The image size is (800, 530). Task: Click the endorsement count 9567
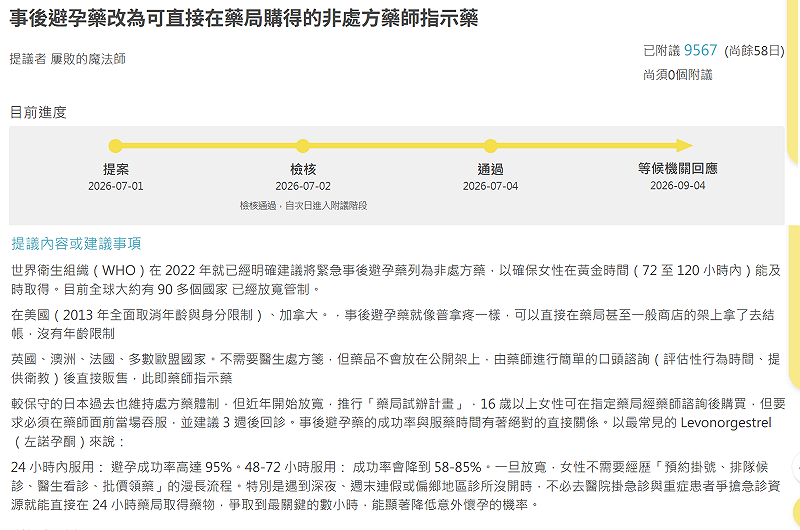click(701, 50)
